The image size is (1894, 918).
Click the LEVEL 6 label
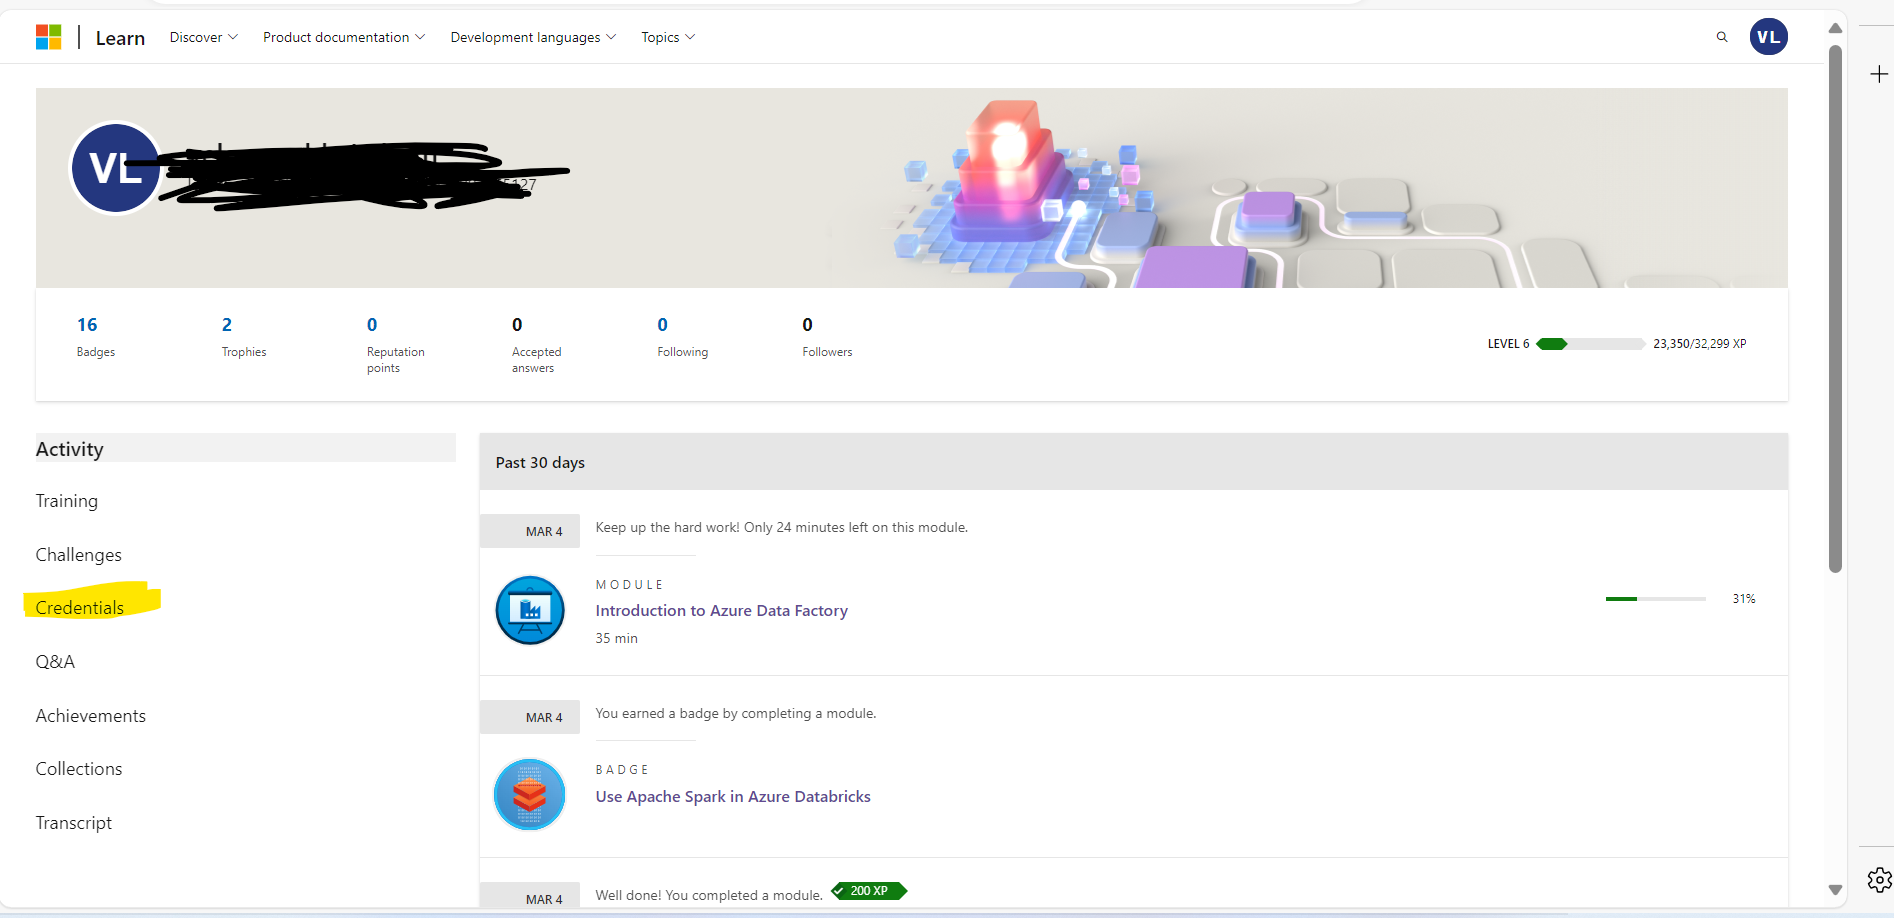click(x=1508, y=344)
